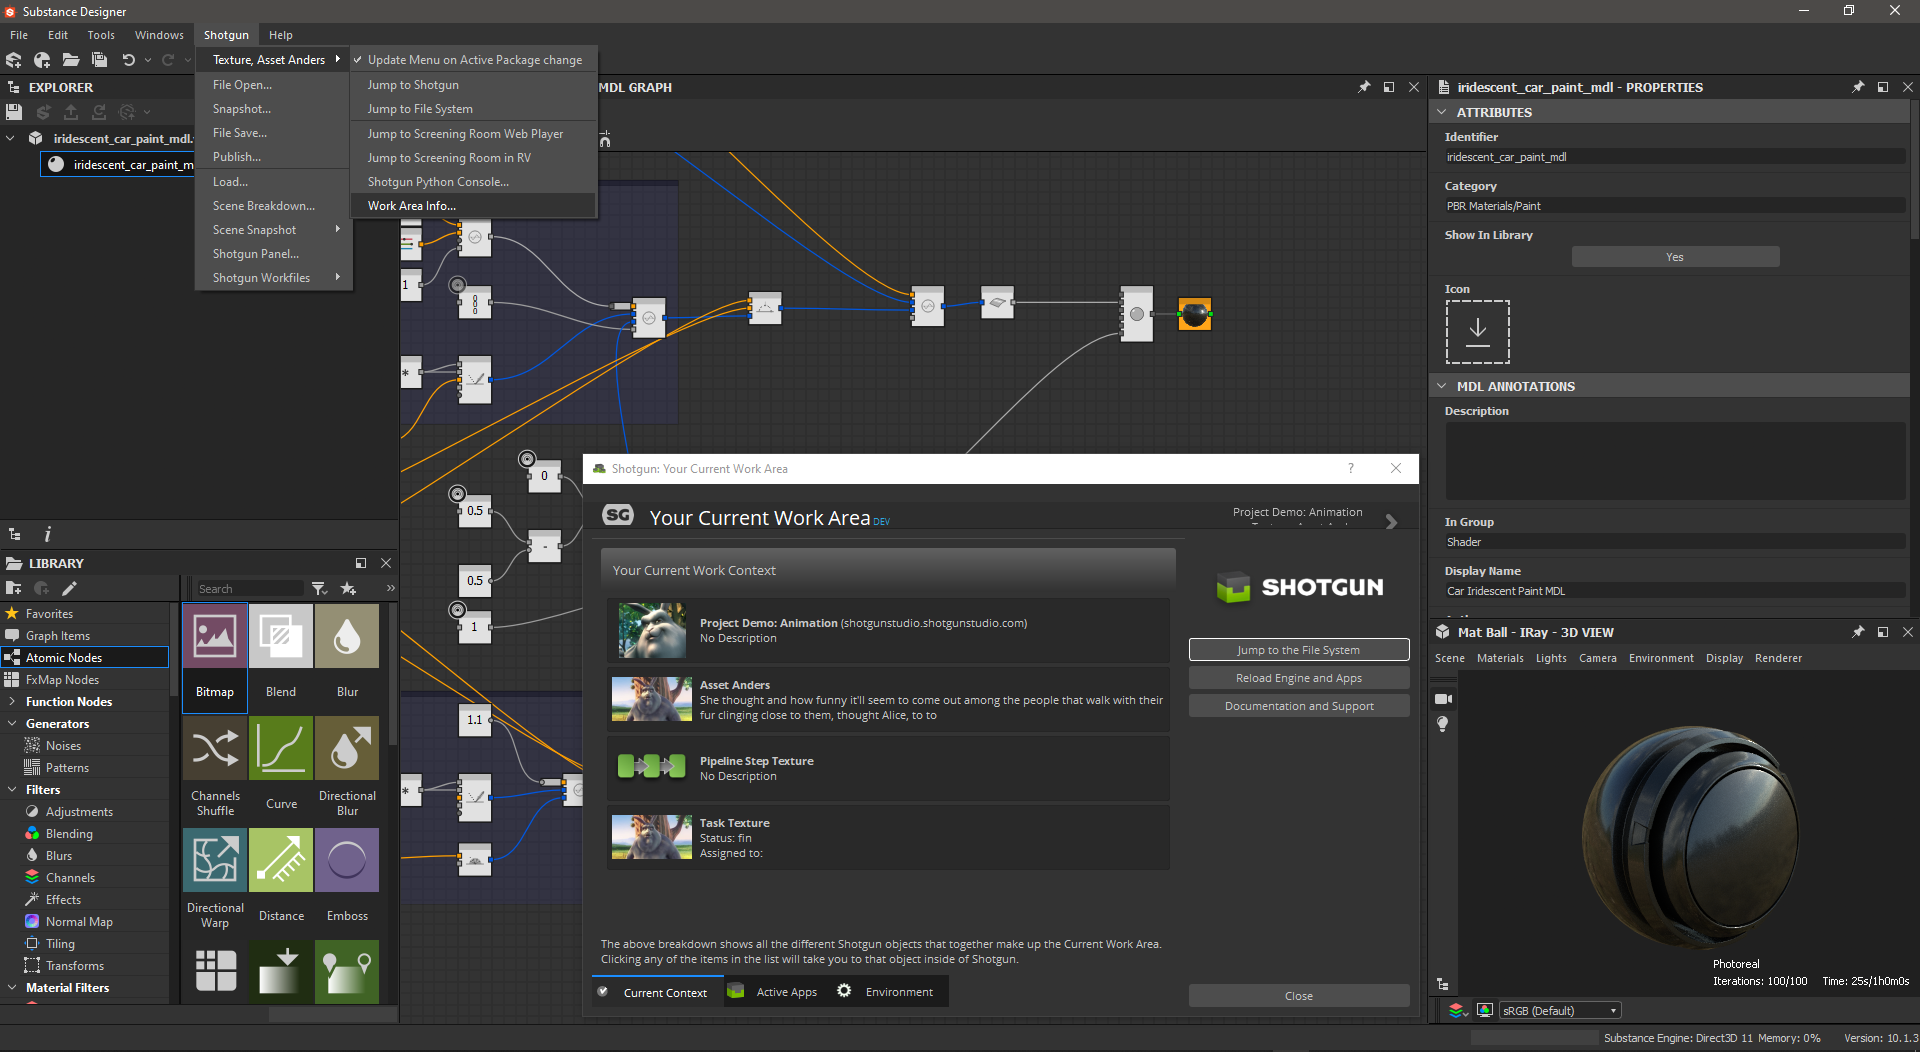
Task: Click the Identifier text field
Action: pyautogui.click(x=1674, y=157)
